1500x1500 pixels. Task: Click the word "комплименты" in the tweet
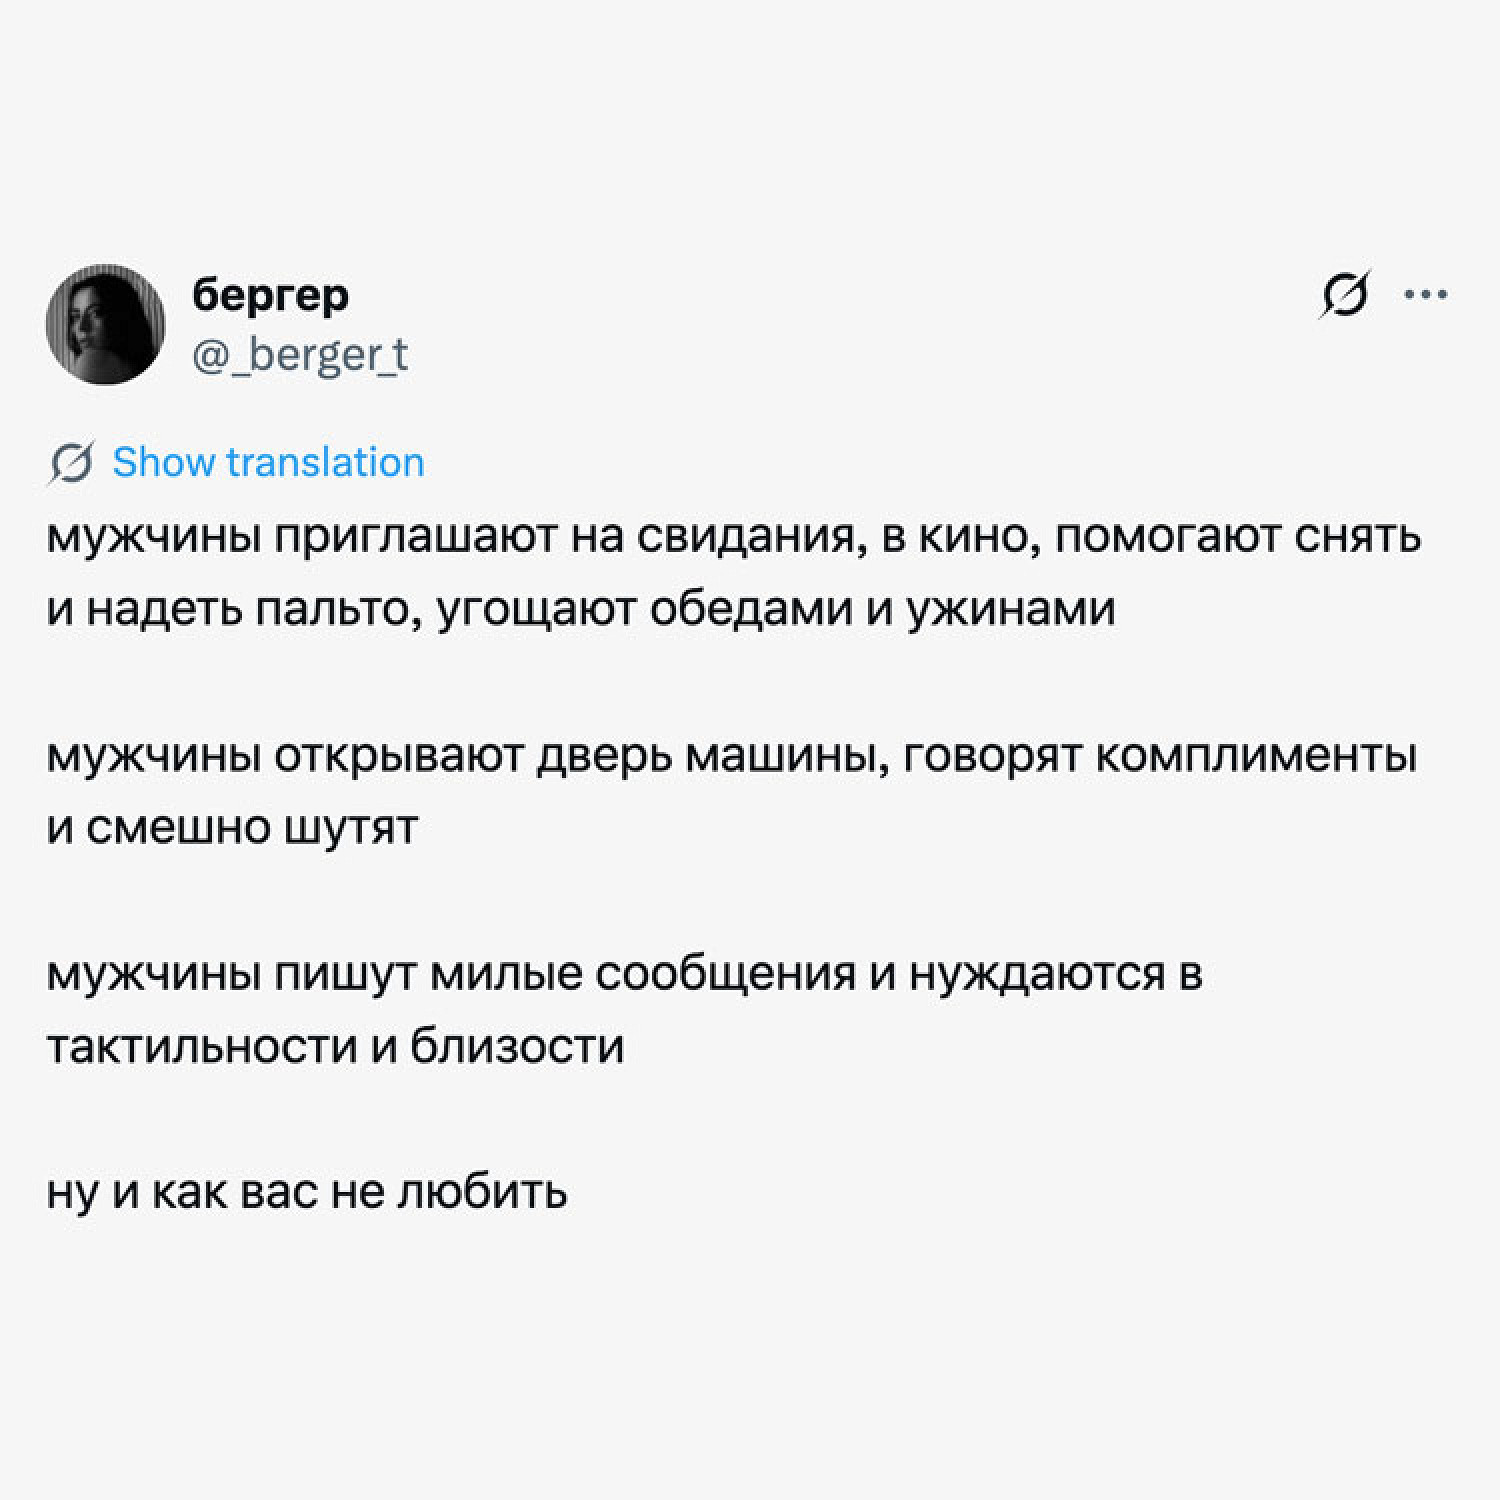click(1256, 756)
